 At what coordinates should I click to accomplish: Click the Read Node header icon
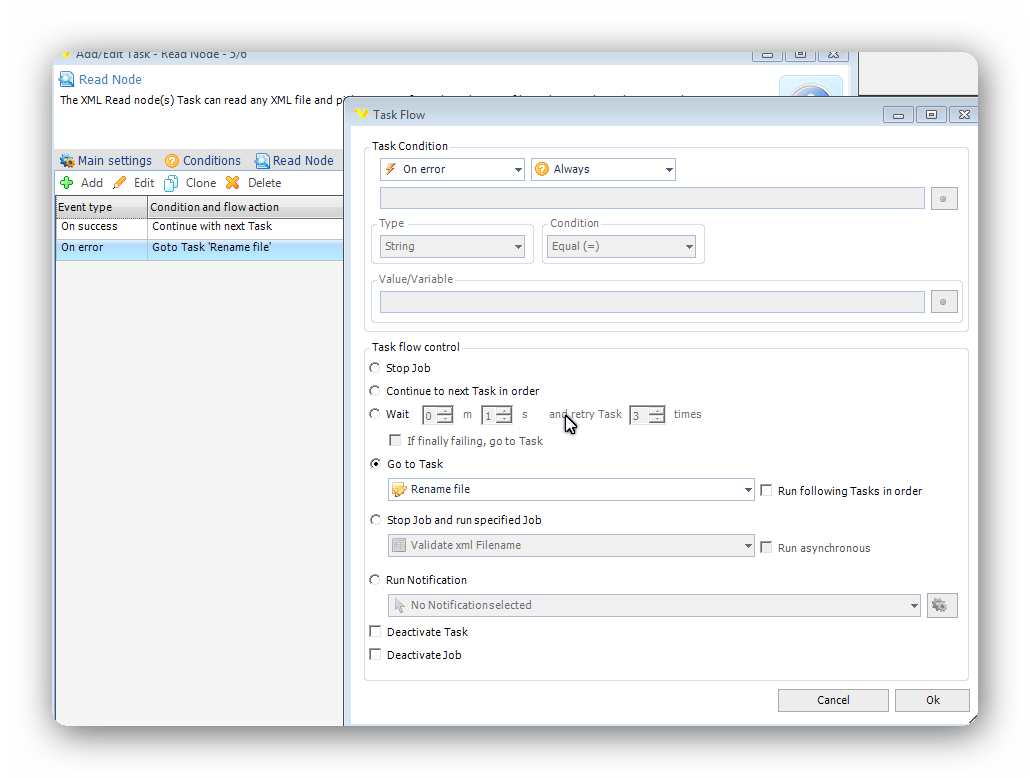point(67,80)
